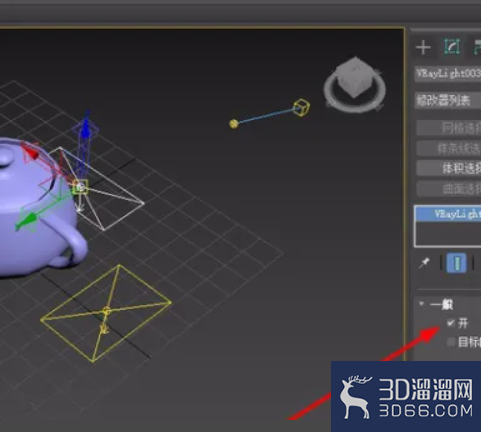Click the 样条线选择 button
The height and width of the screenshot is (432, 481).
coord(449,148)
